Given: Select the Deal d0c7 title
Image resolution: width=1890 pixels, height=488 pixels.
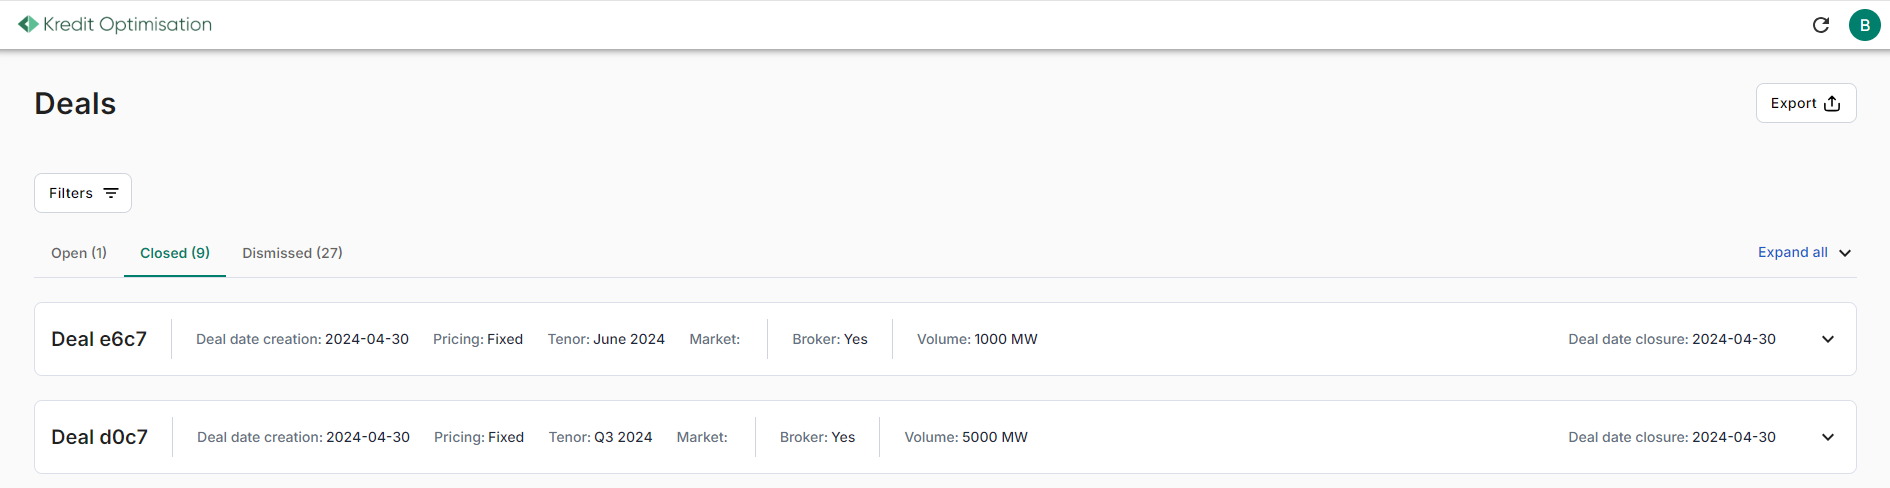Looking at the screenshot, I should pos(99,437).
